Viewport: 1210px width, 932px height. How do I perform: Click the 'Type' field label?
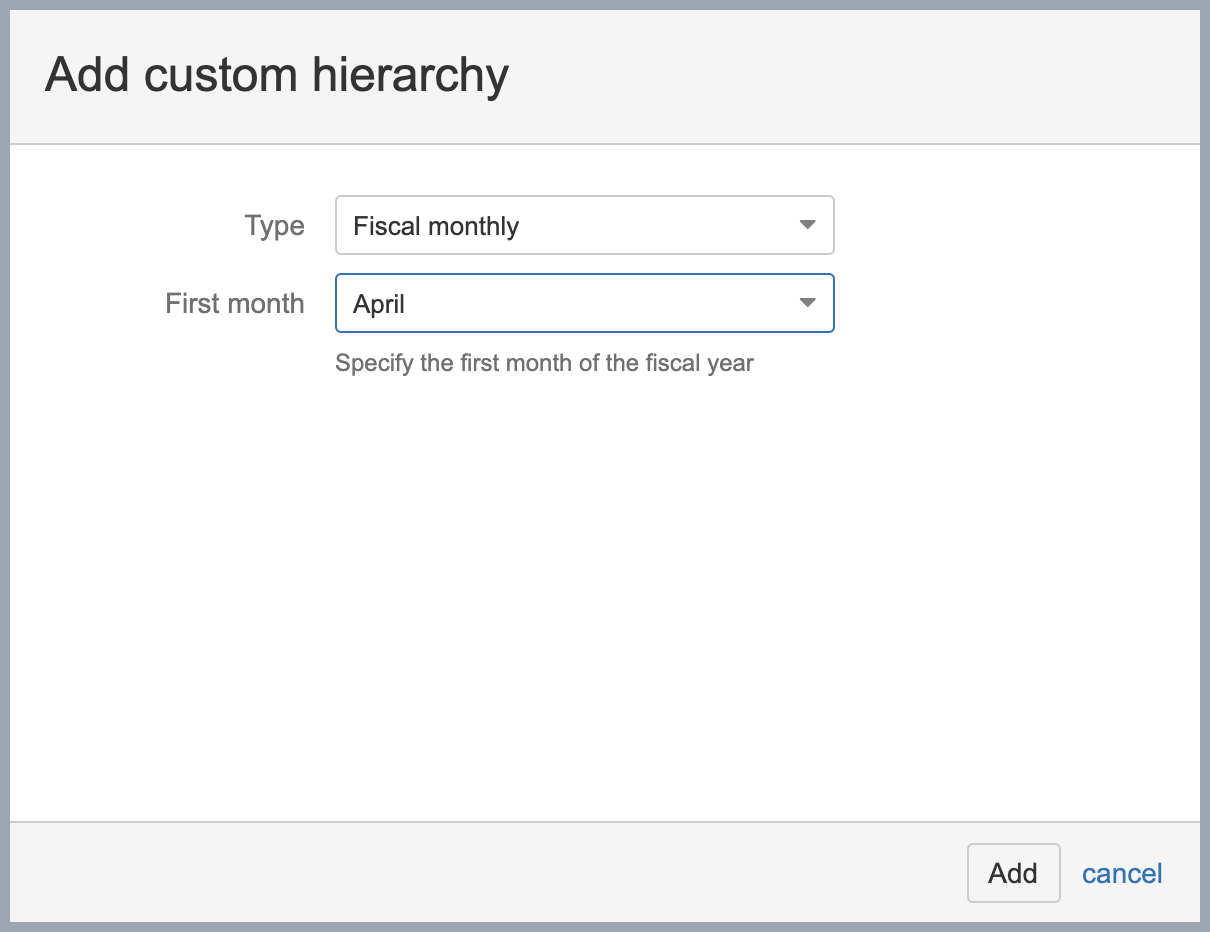pyautogui.click(x=274, y=225)
